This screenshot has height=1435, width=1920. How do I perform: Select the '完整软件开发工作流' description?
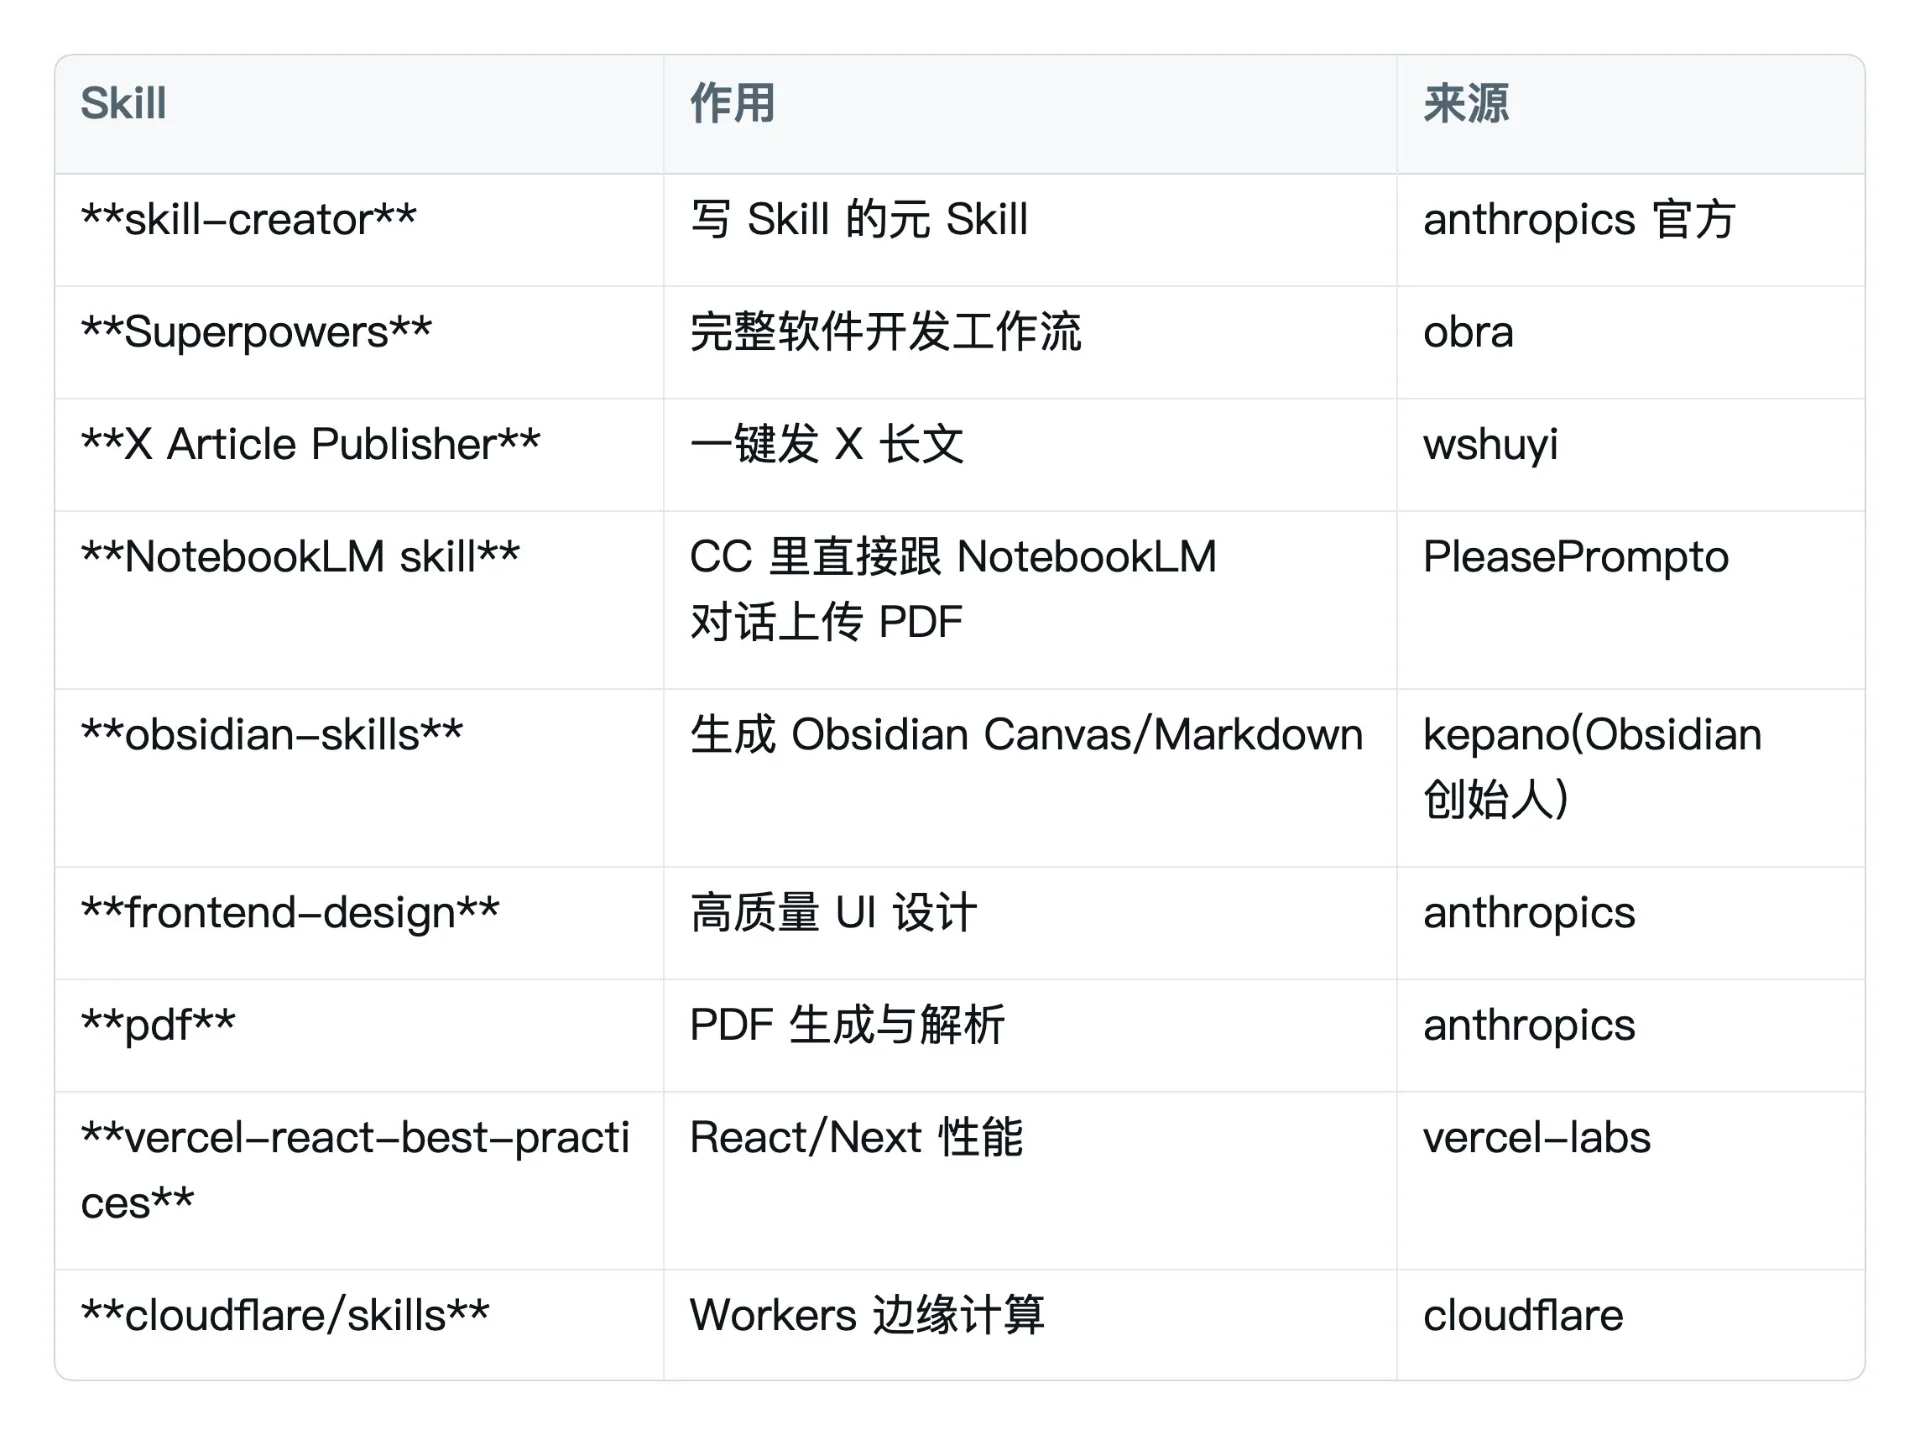(x=885, y=333)
